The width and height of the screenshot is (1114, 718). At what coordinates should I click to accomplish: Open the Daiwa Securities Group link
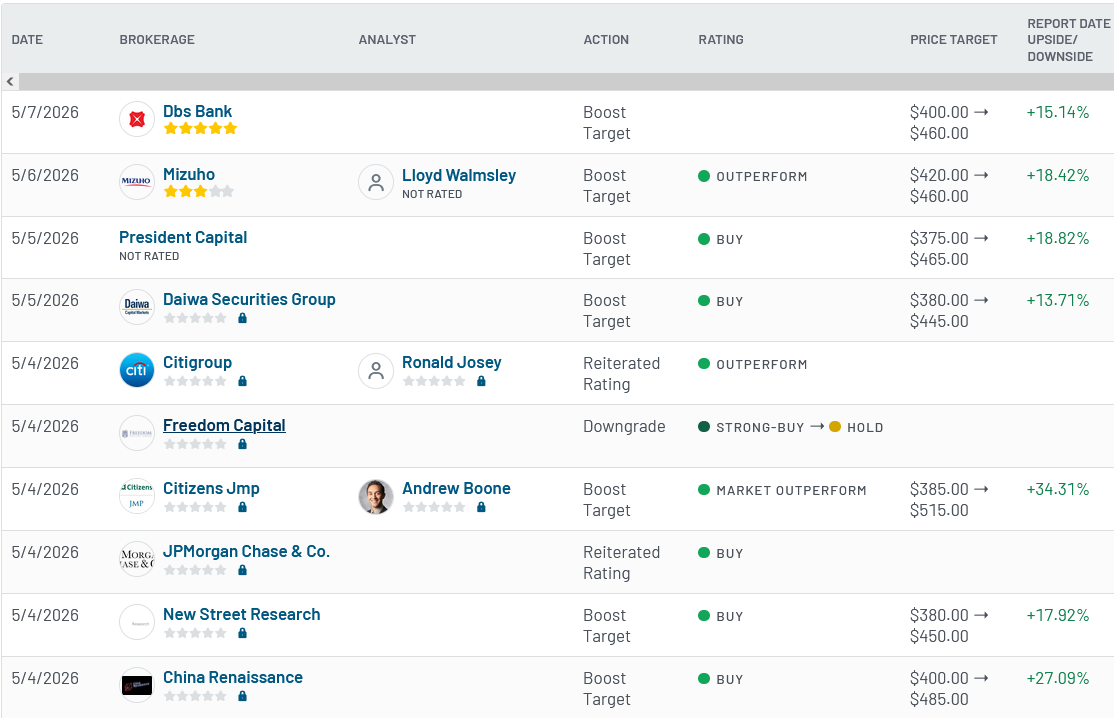[249, 299]
